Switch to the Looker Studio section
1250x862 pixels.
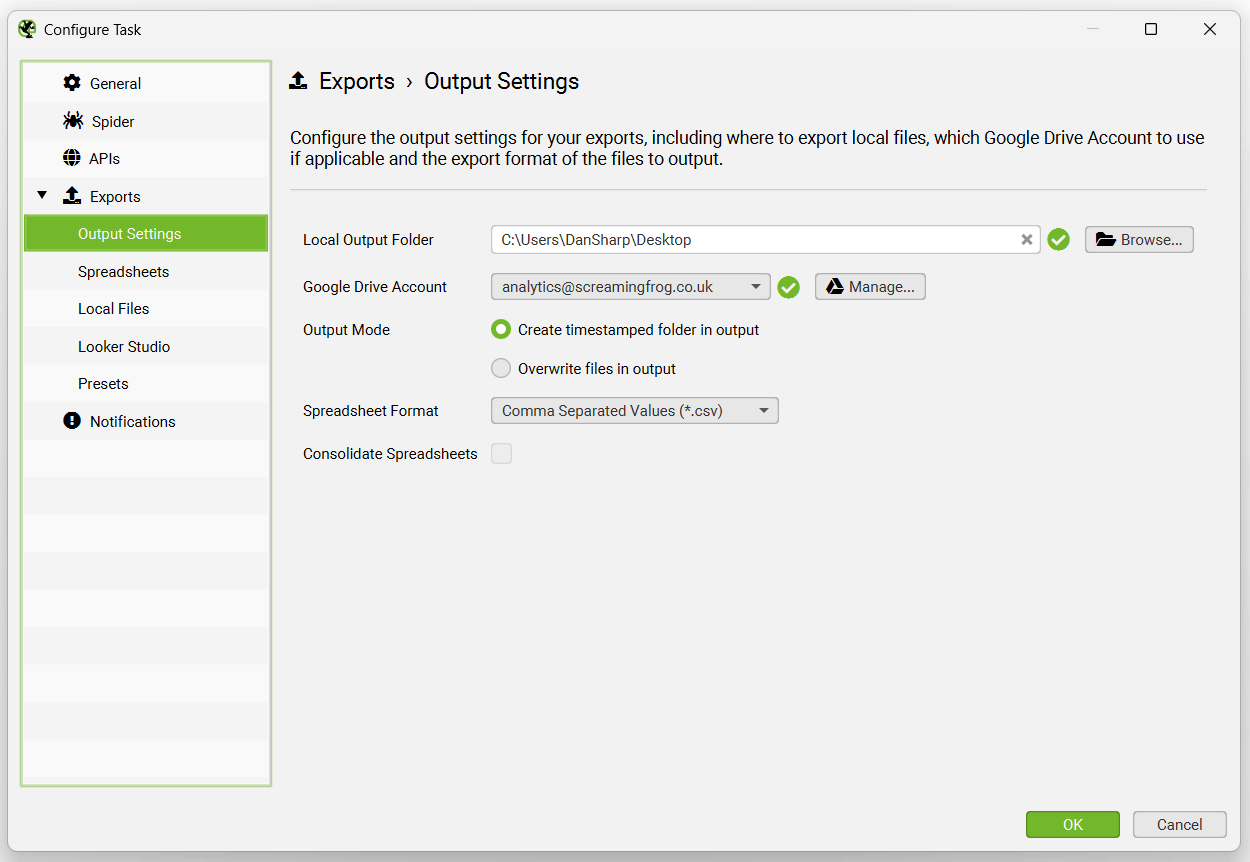tap(124, 346)
